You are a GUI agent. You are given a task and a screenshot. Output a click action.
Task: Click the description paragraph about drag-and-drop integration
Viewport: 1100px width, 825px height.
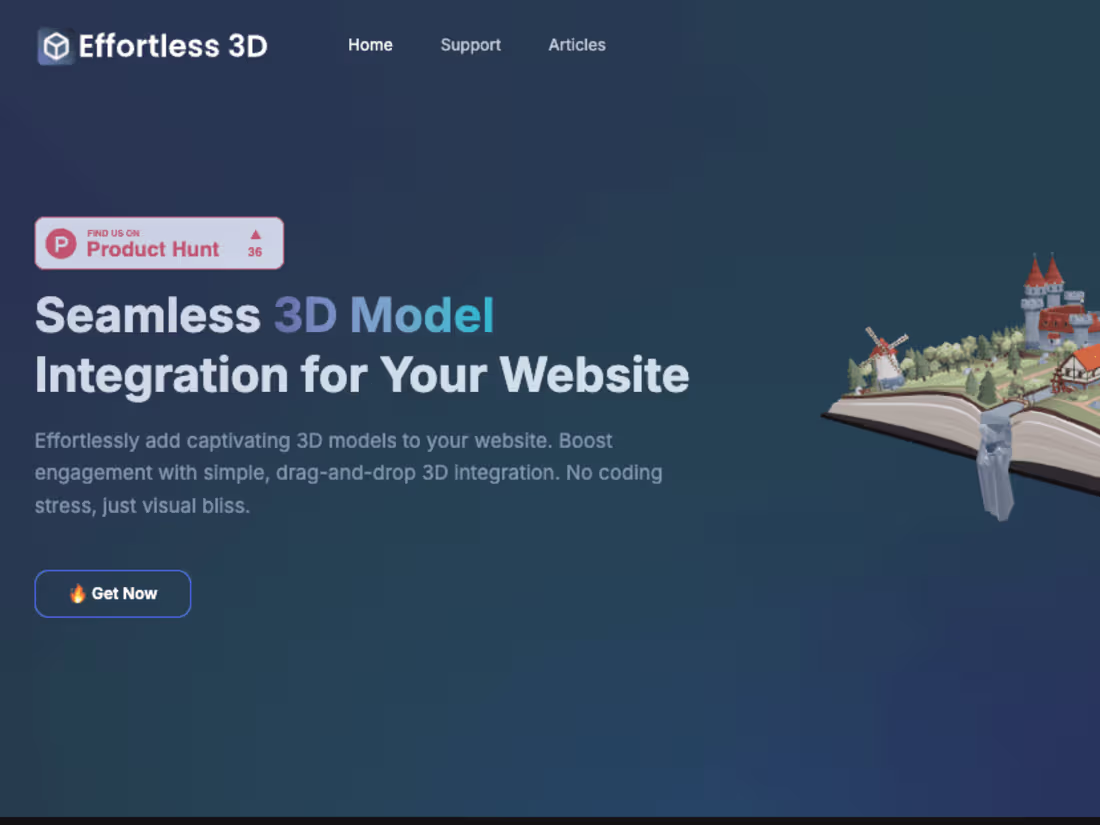348,472
